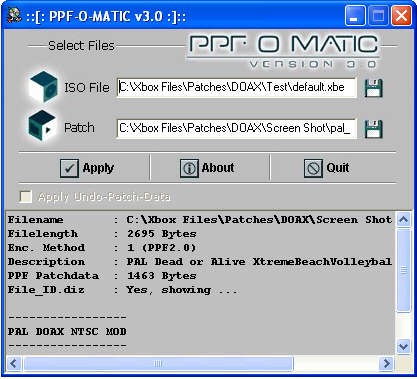The height and width of the screenshot is (379, 417).
Task: Click the Patch cube icon
Action: pos(42,125)
